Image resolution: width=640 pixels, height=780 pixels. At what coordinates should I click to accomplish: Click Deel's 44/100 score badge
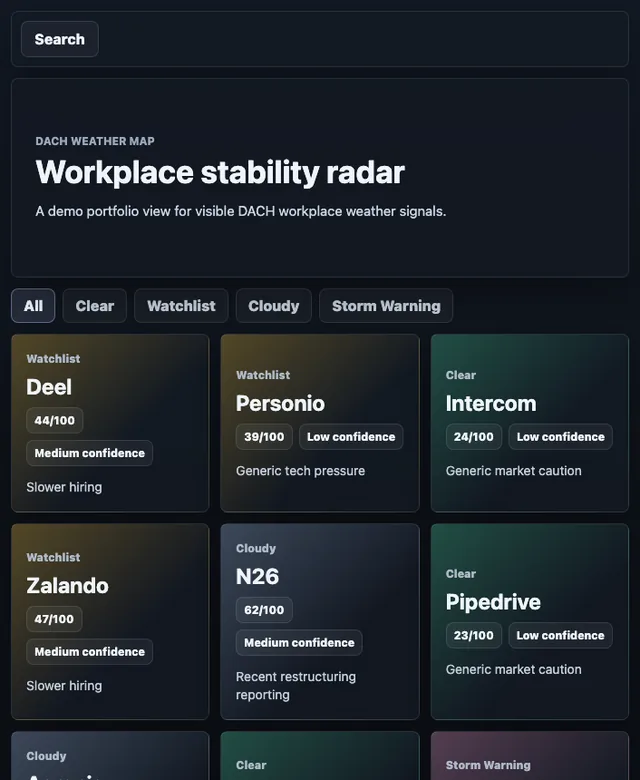55,420
